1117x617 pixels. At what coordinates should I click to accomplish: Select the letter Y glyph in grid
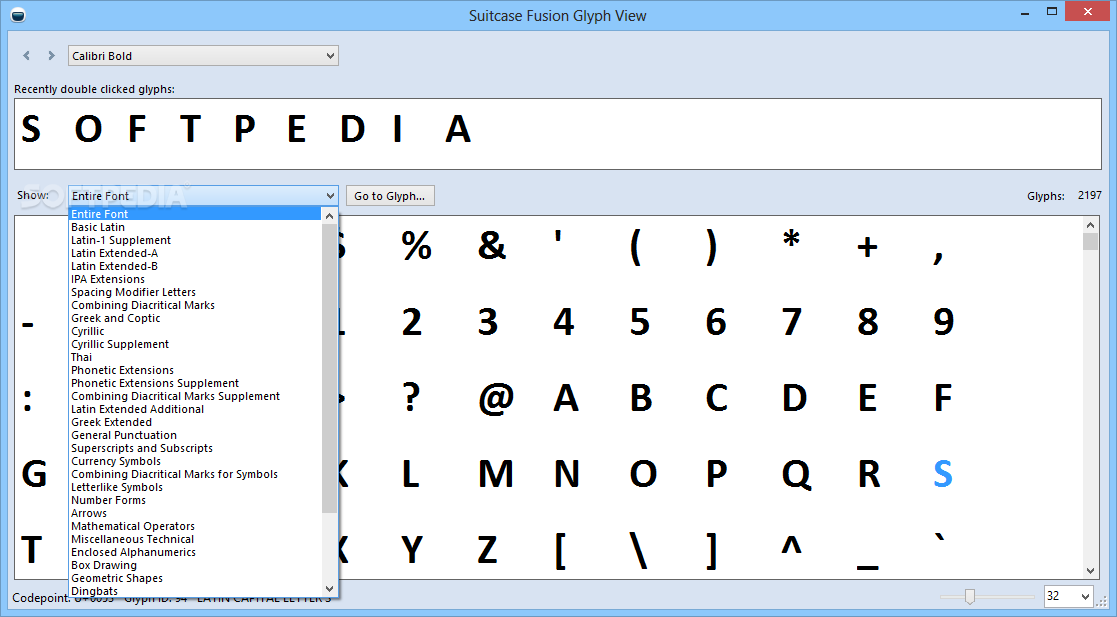coord(412,550)
